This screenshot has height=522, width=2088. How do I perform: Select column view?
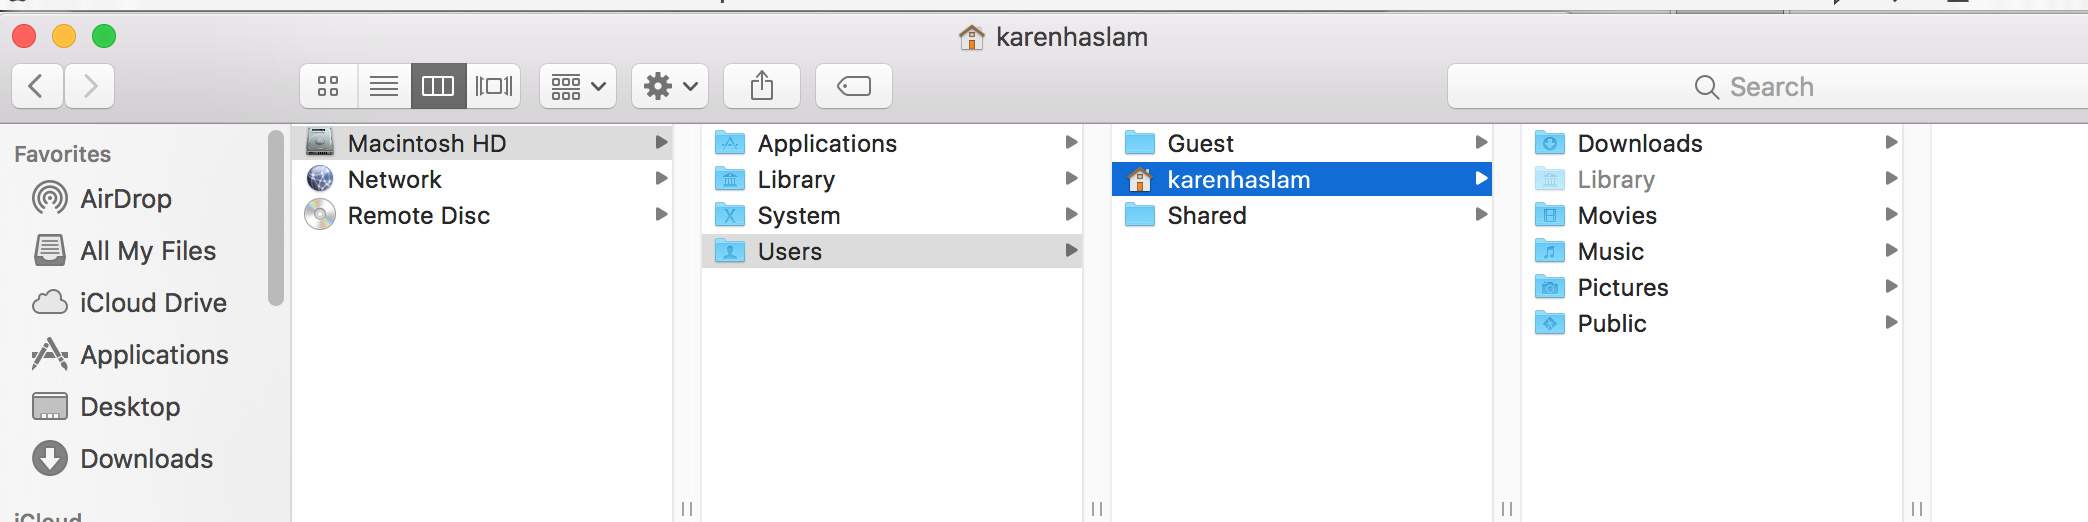click(438, 86)
